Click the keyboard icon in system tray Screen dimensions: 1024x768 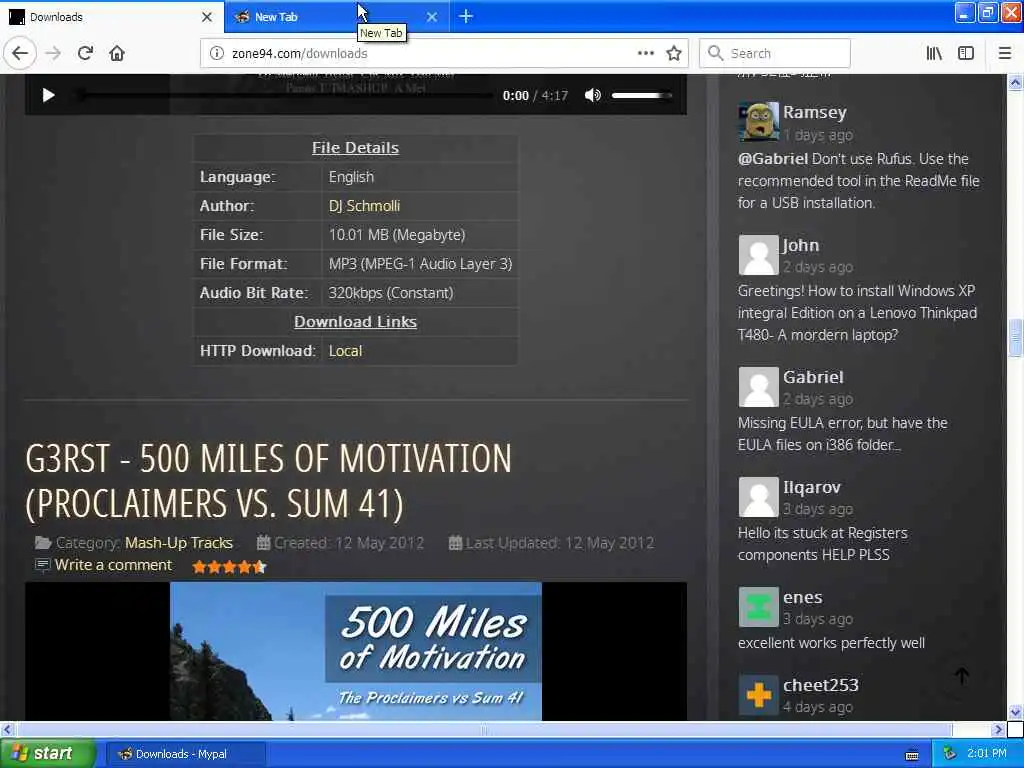click(912, 755)
